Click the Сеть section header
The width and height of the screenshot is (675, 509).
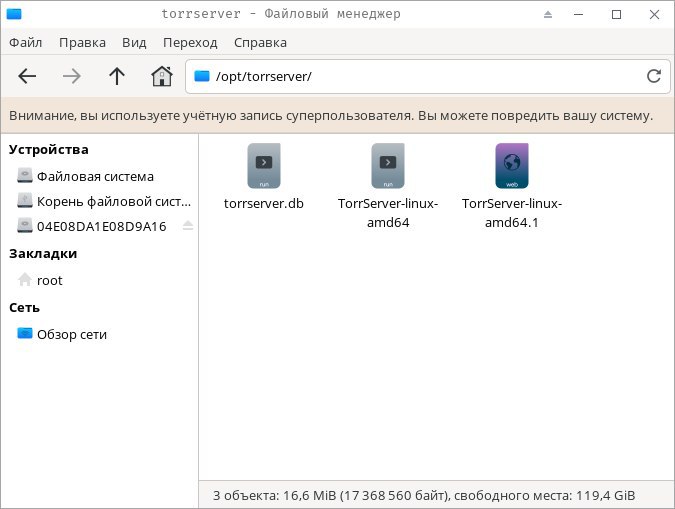[x=24, y=308]
